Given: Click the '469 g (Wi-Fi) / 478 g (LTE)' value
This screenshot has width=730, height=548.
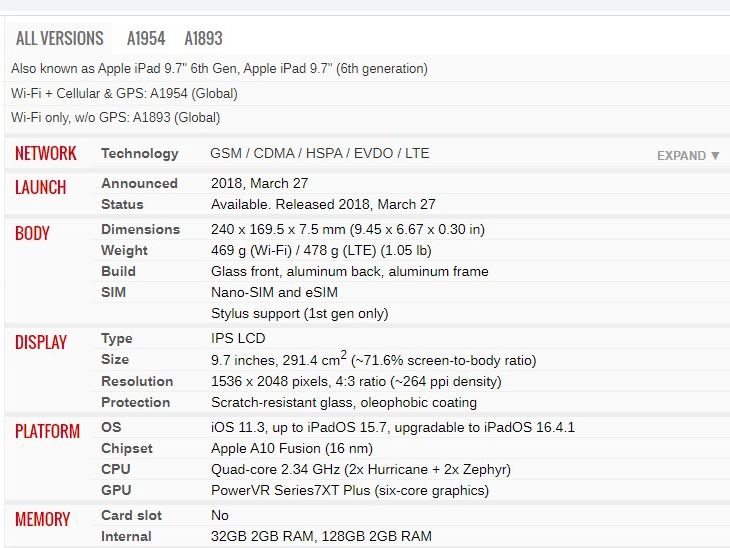Looking at the screenshot, I should click(321, 250).
